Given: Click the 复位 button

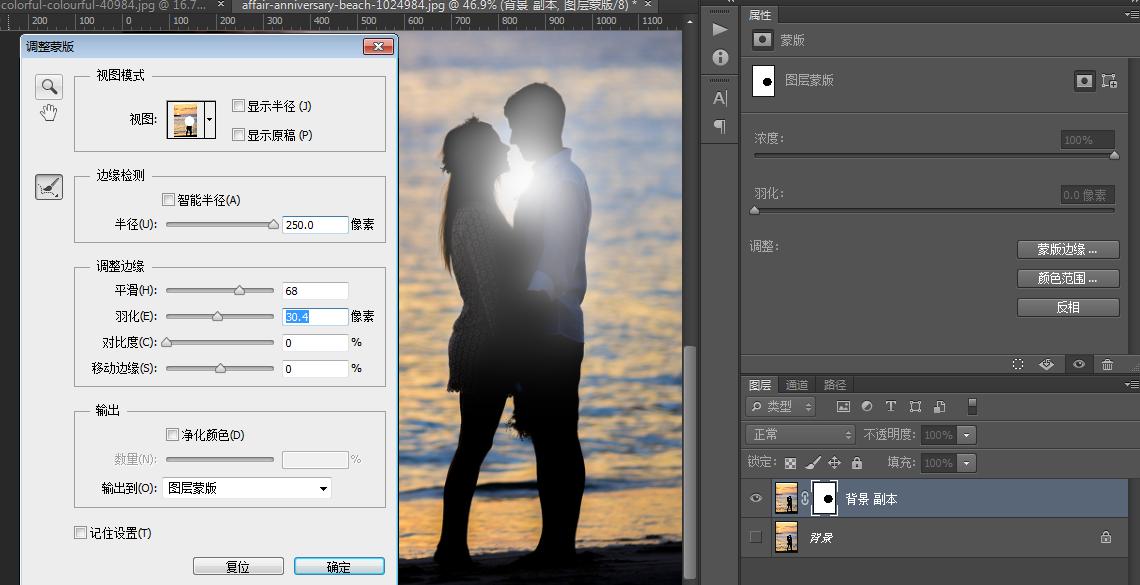Looking at the screenshot, I should click(238, 567).
